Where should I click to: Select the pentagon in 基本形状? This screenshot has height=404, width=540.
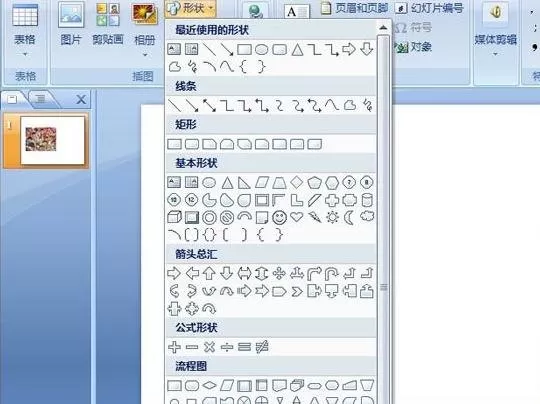coord(314,183)
